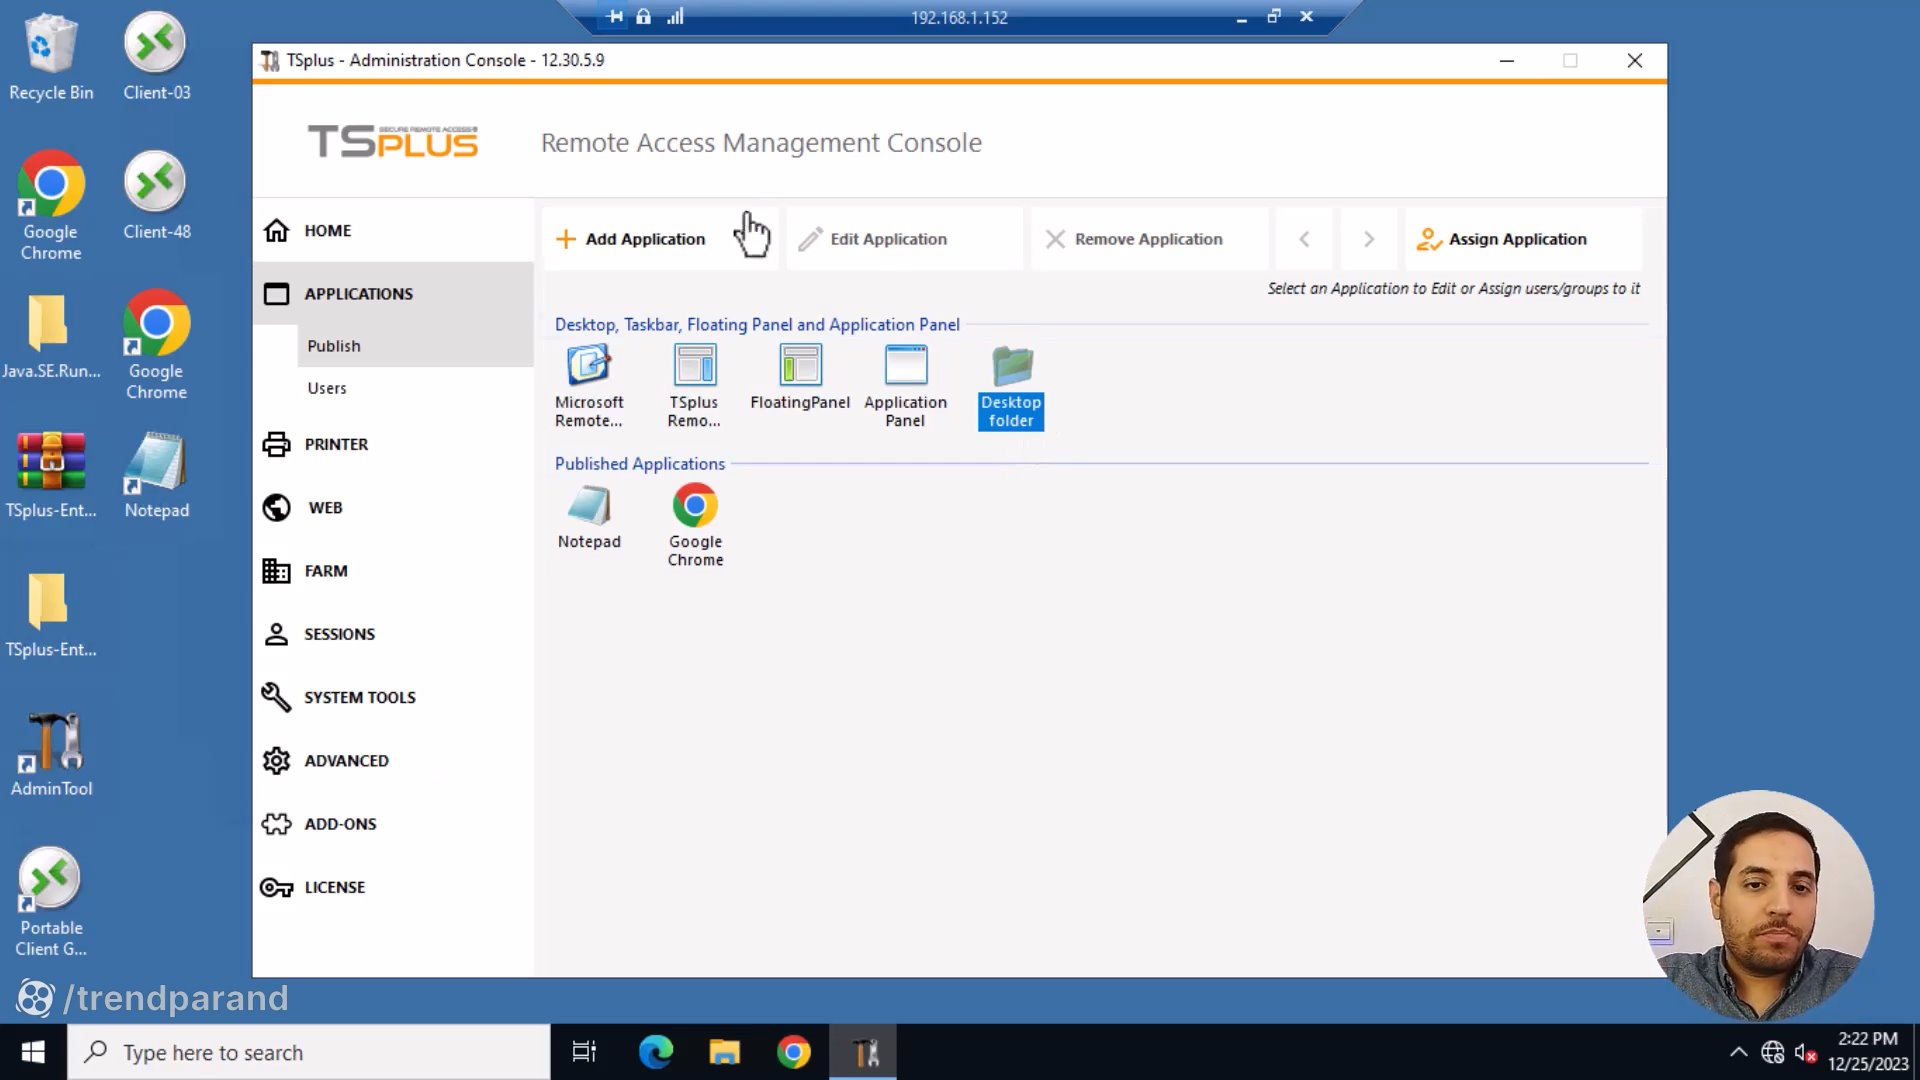Select Client-03 desktop shortcut
Image resolution: width=1920 pixels, height=1080 pixels.
coord(156,58)
